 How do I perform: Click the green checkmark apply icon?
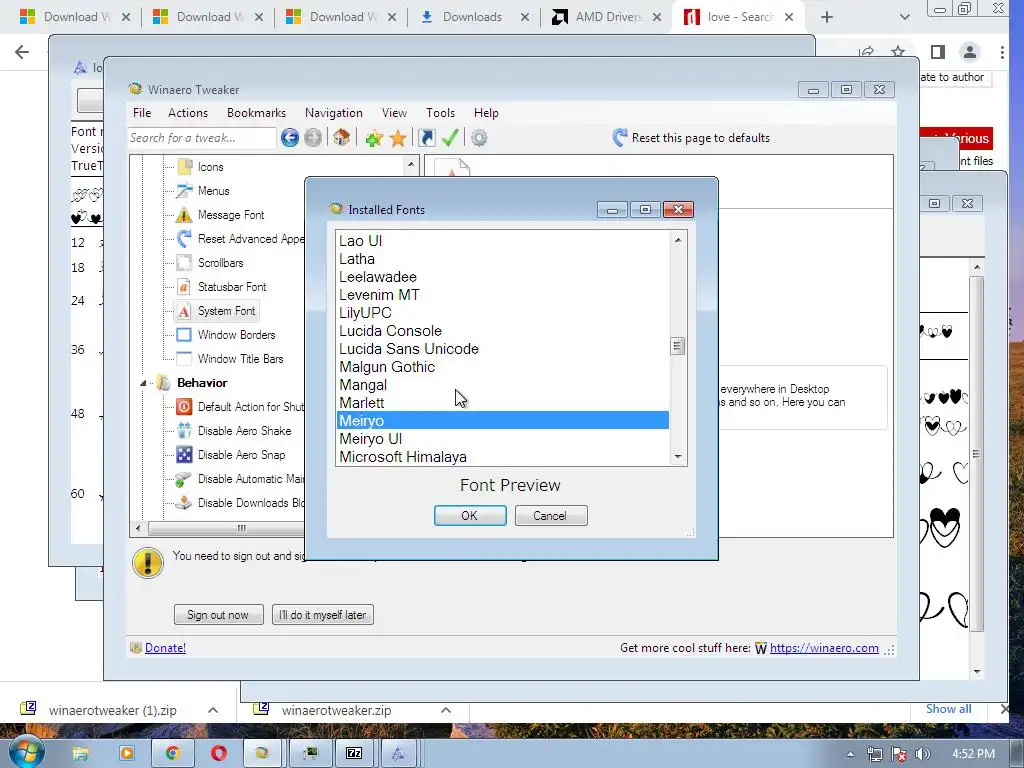pos(450,138)
